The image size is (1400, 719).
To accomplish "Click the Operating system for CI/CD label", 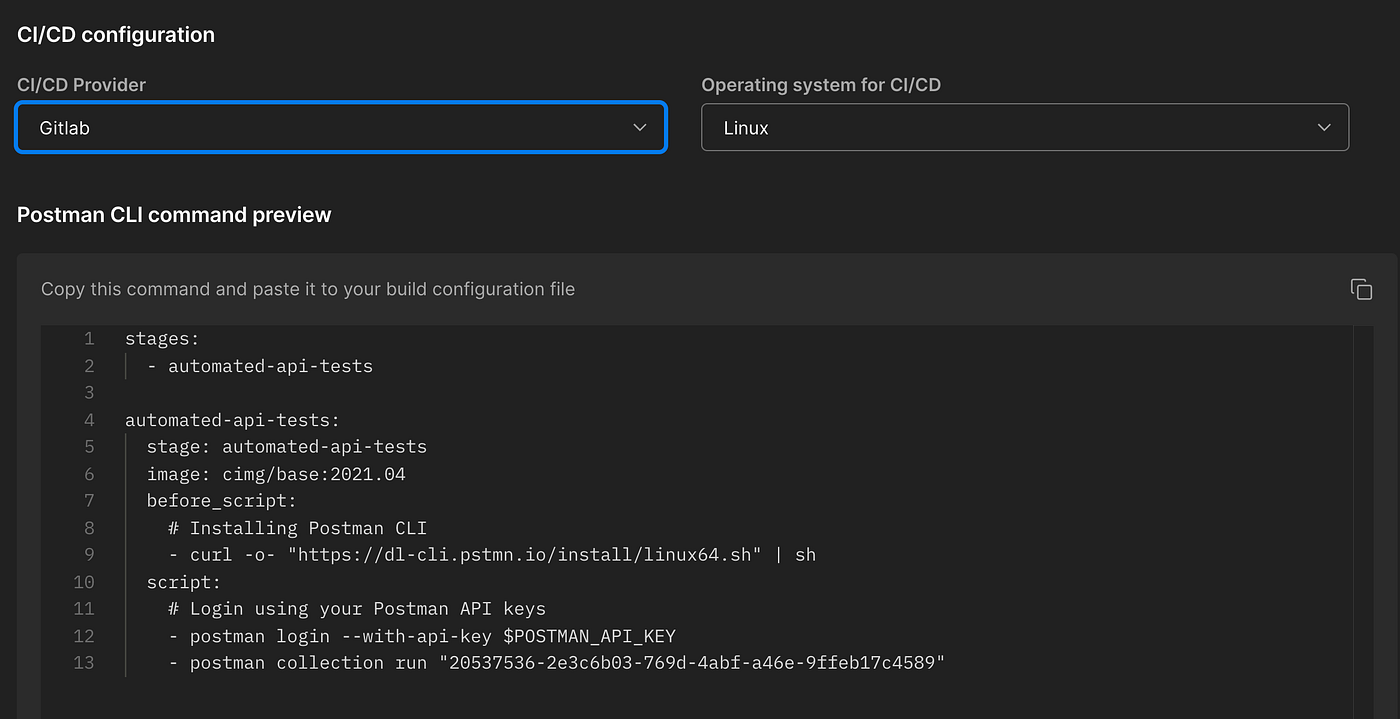I will coord(821,85).
